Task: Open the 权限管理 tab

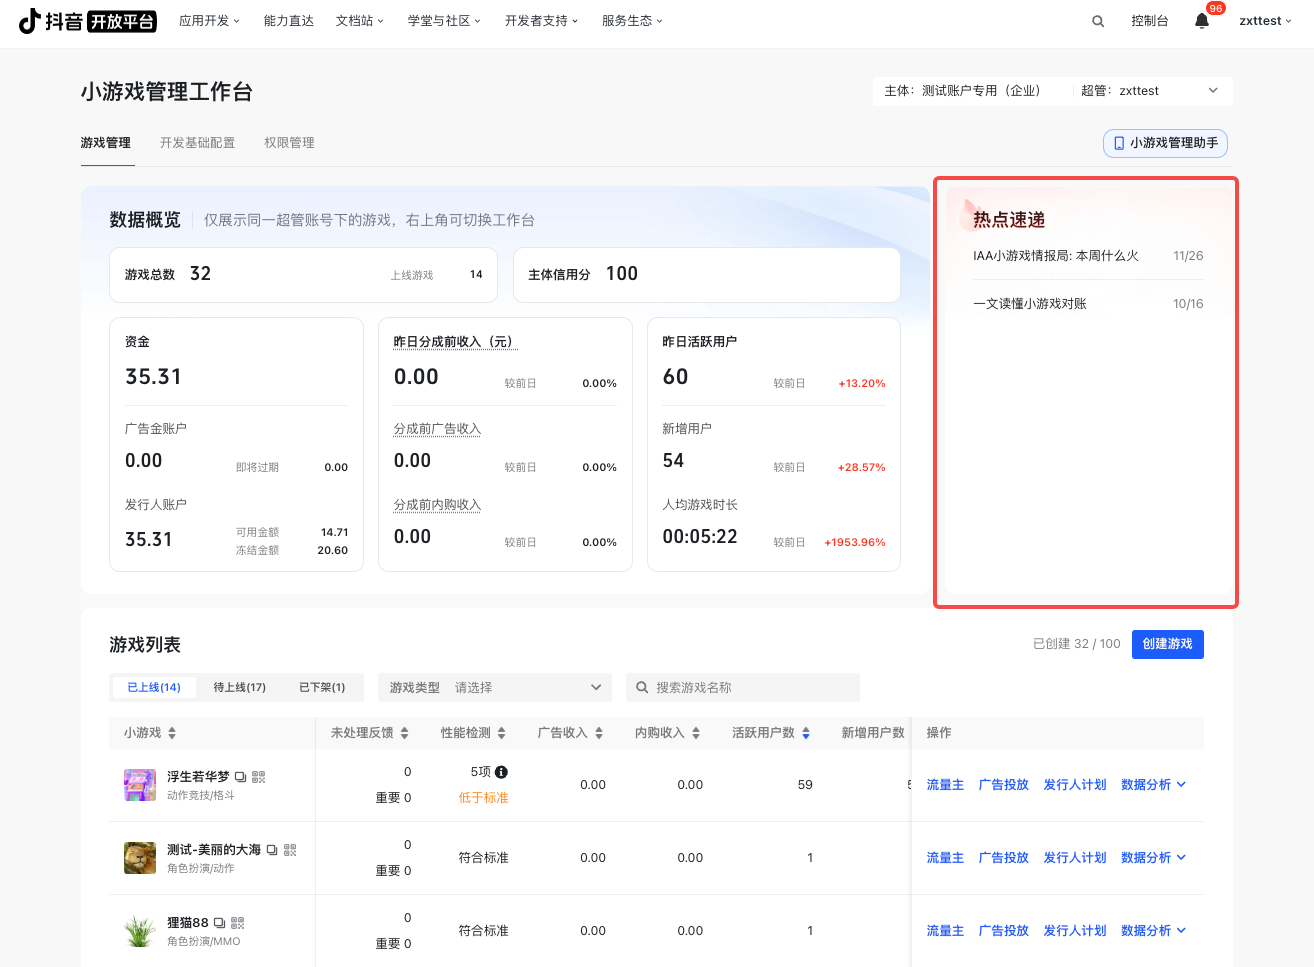Action: point(289,143)
